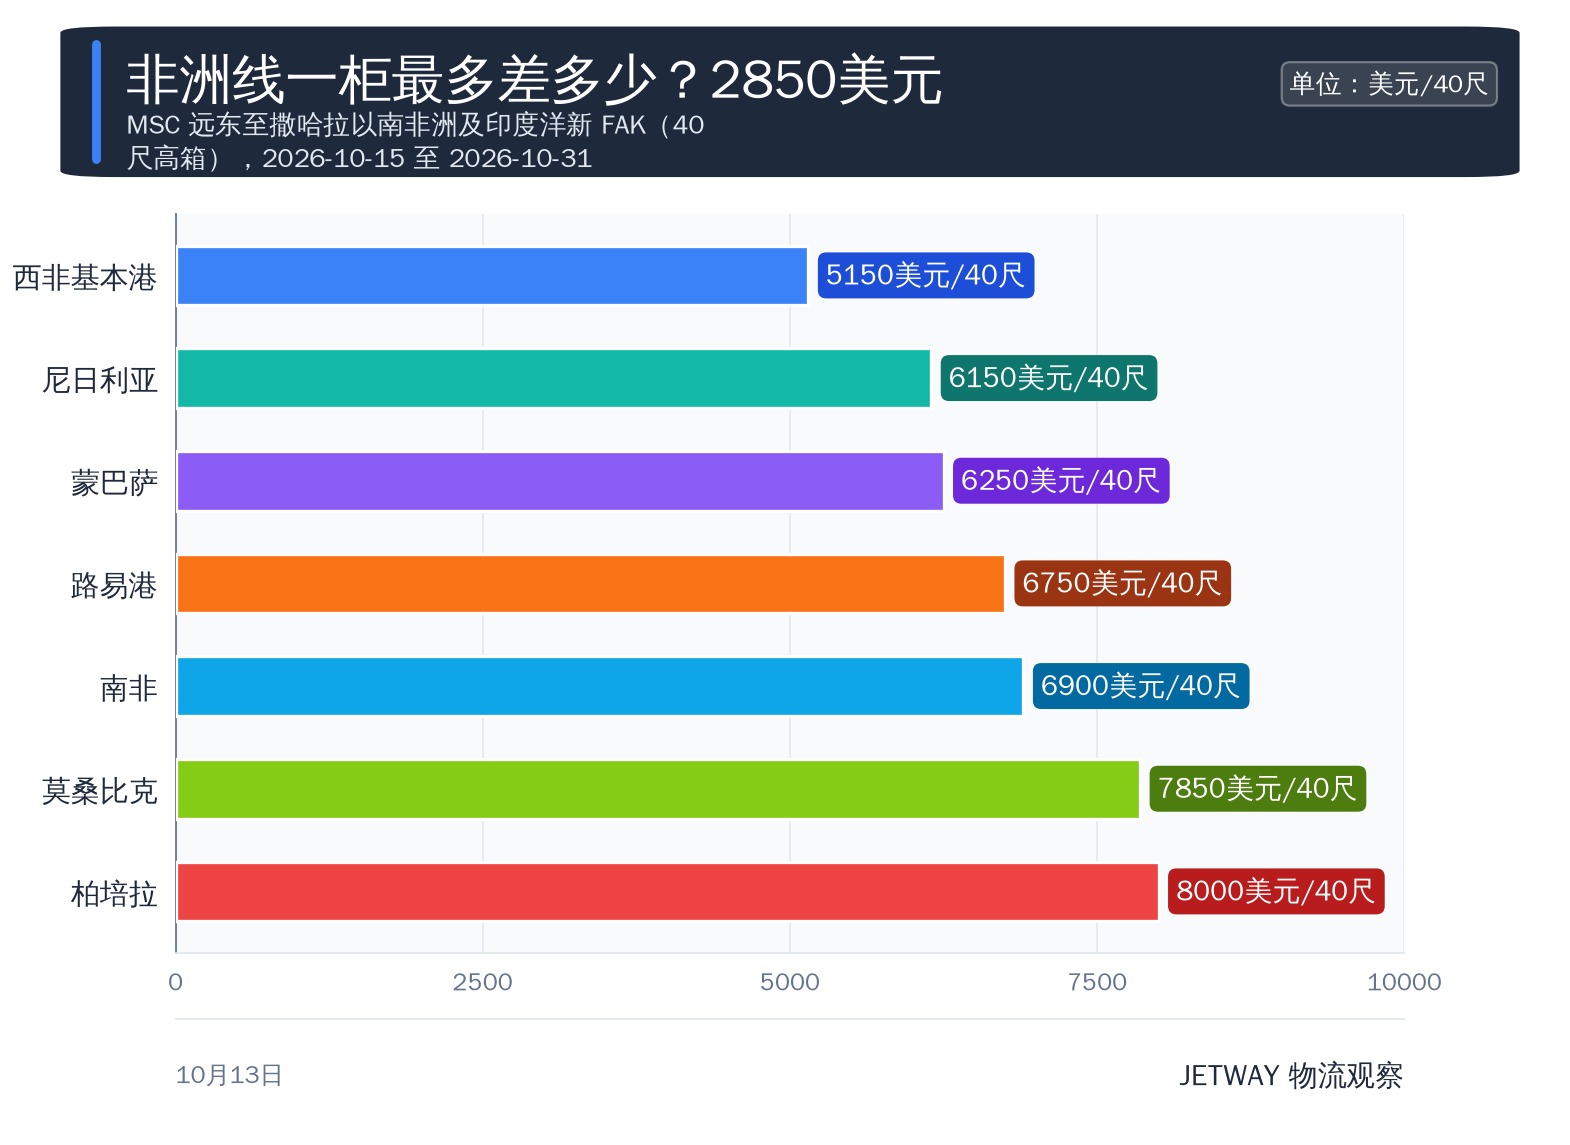Click the 莫桑比克 axis label
The image size is (1570, 1145).
tap(100, 791)
